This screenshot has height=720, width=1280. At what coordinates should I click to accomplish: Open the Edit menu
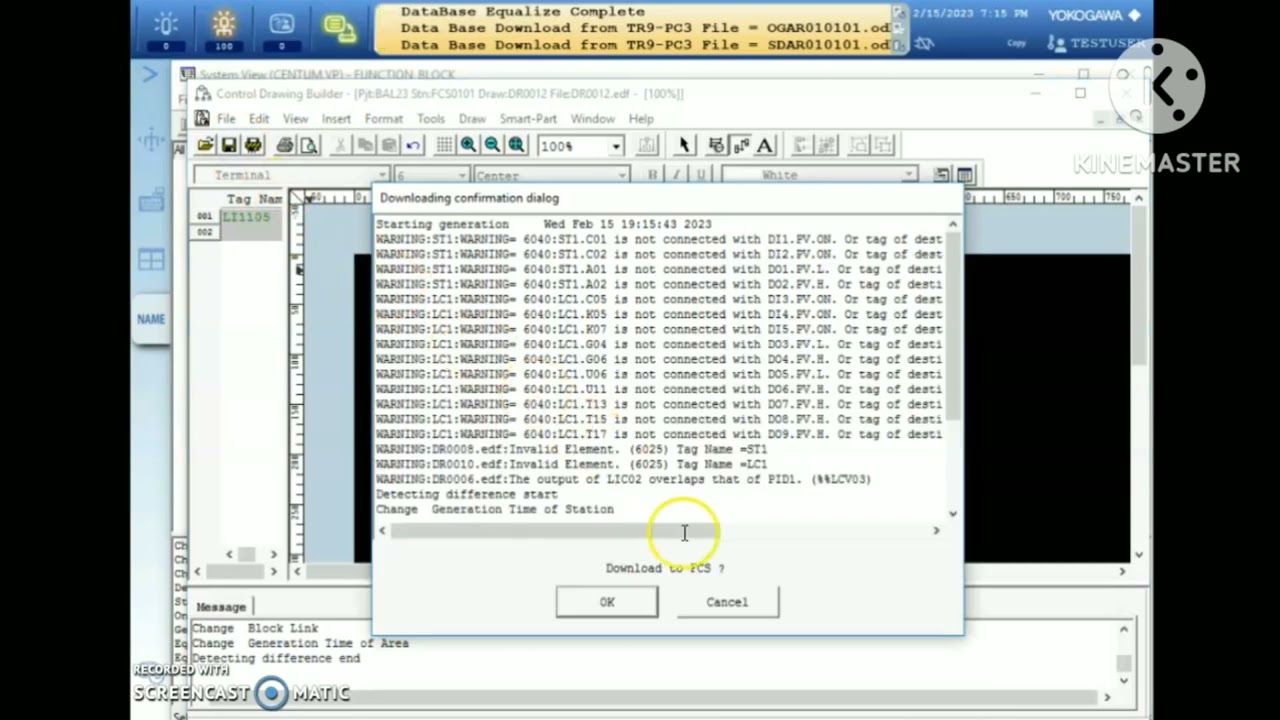pyautogui.click(x=259, y=119)
